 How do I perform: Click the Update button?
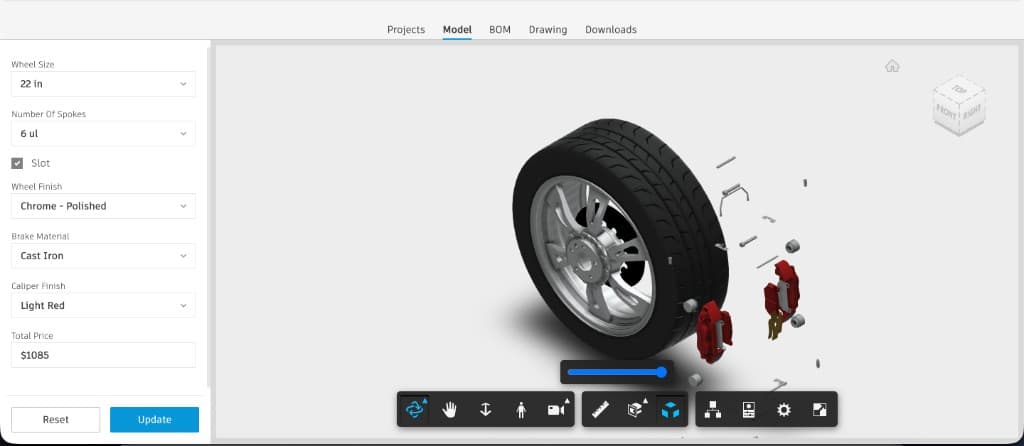coord(154,419)
